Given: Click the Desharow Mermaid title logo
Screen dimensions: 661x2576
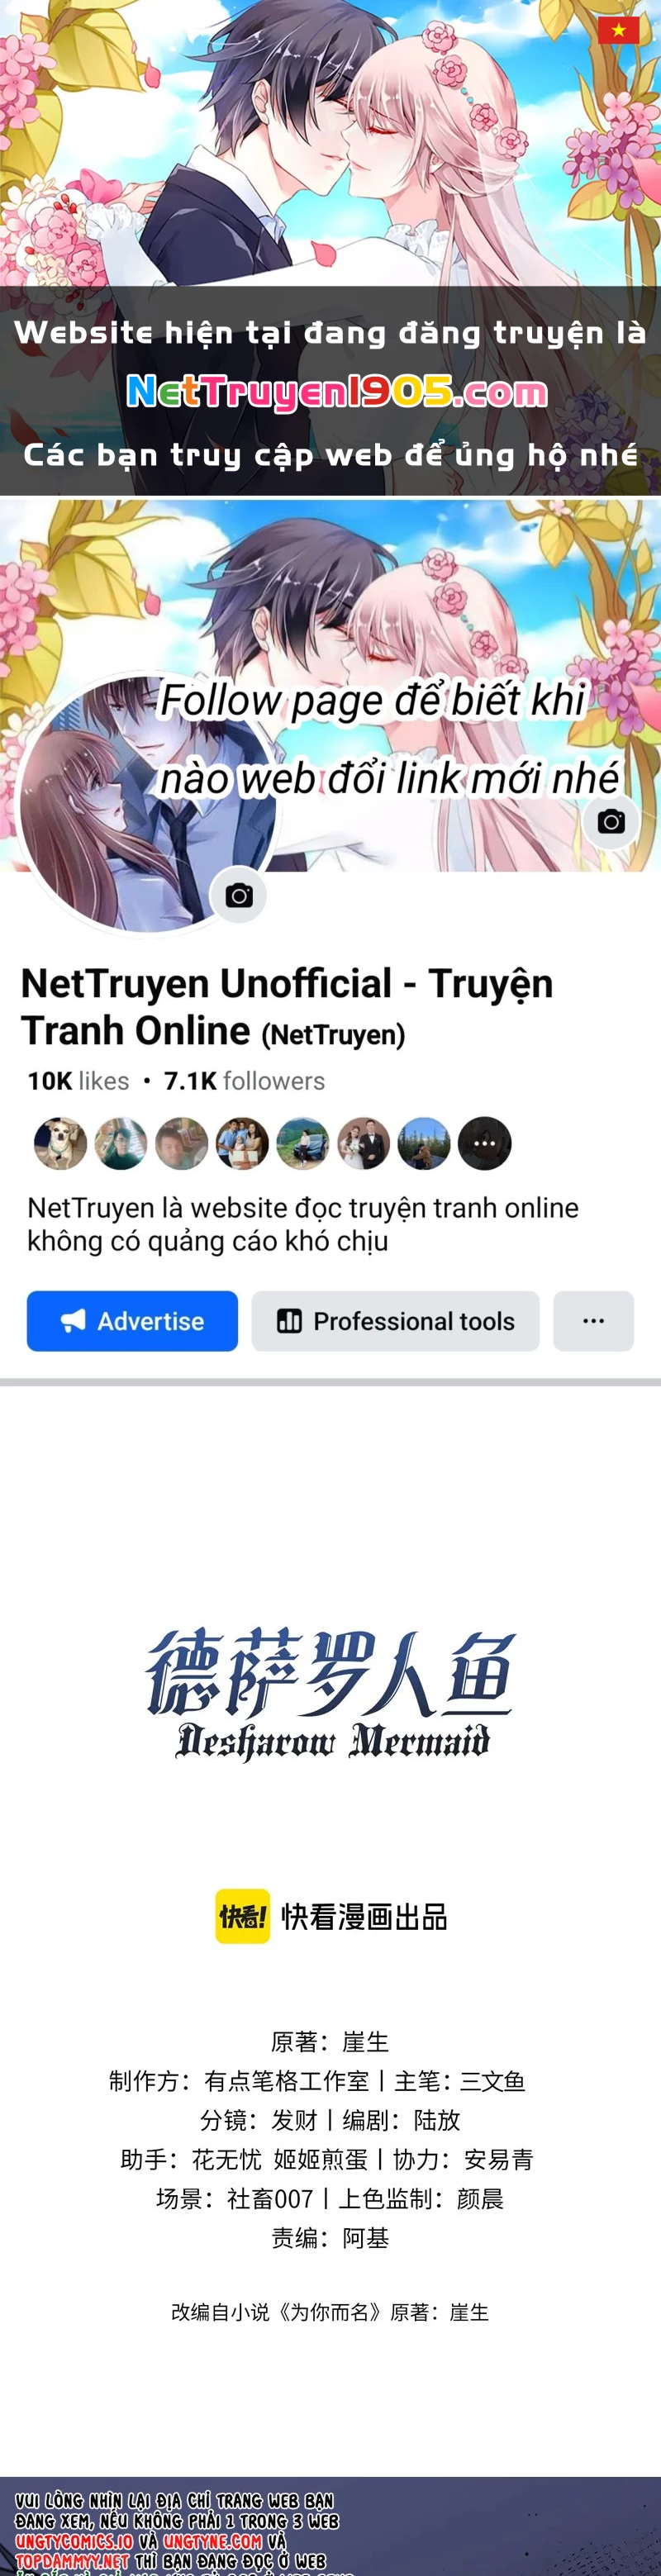Looking at the screenshot, I should pos(331,1694).
